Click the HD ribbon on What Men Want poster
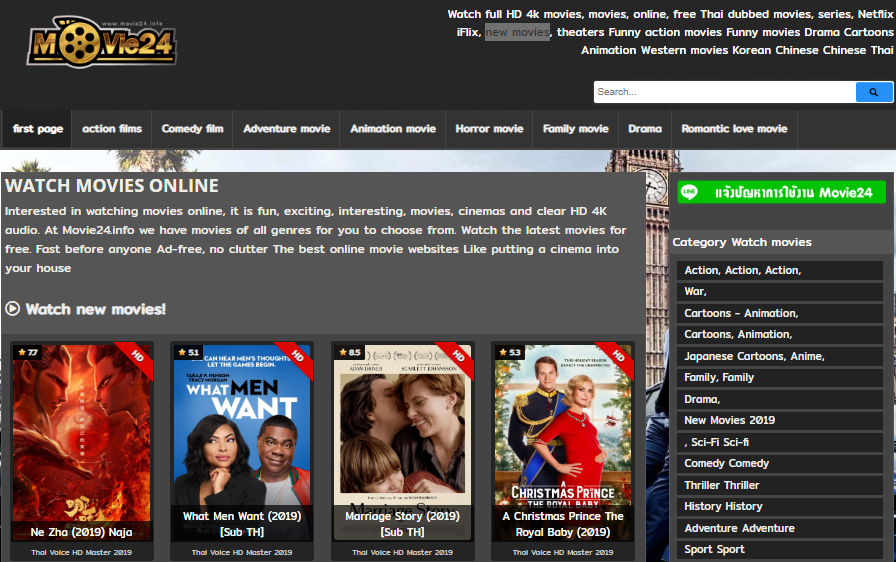 [x=295, y=359]
